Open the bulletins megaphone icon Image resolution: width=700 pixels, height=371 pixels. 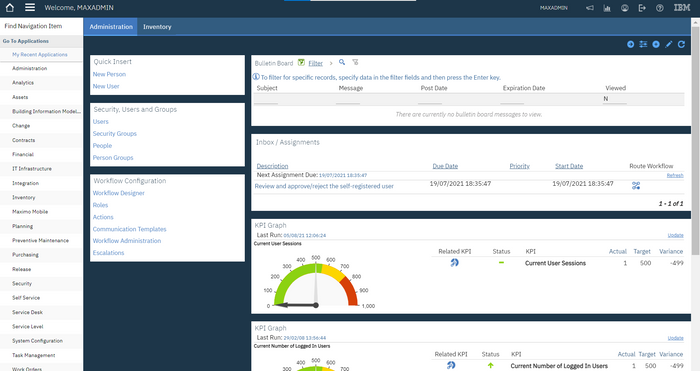[x=590, y=8]
